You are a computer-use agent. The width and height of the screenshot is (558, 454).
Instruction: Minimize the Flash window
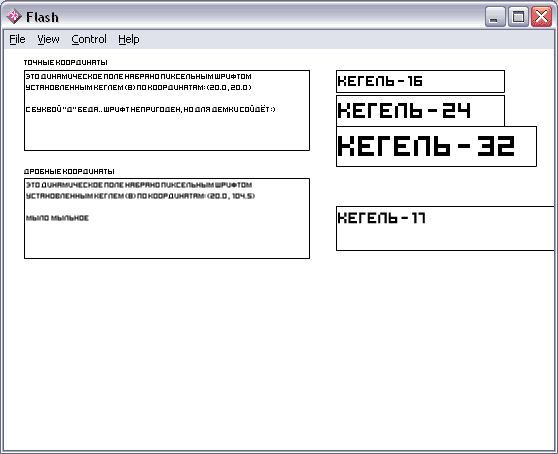(495, 16)
